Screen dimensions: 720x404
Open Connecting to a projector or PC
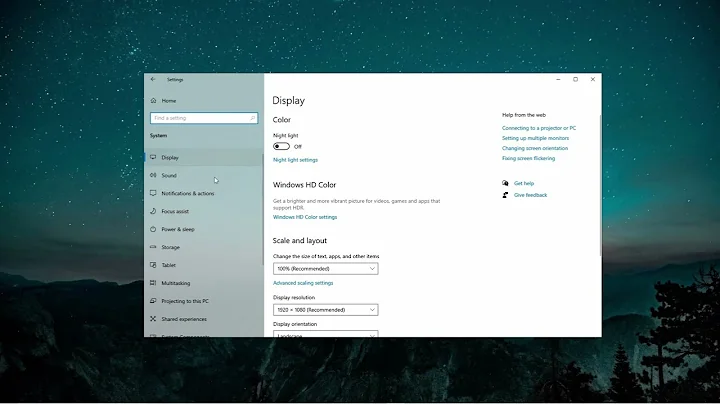(539, 128)
